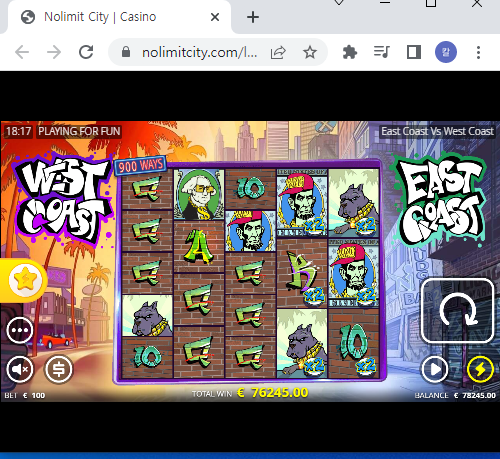Spin the reels with the spin button
This screenshot has width=500, height=459.
click(457, 311)
